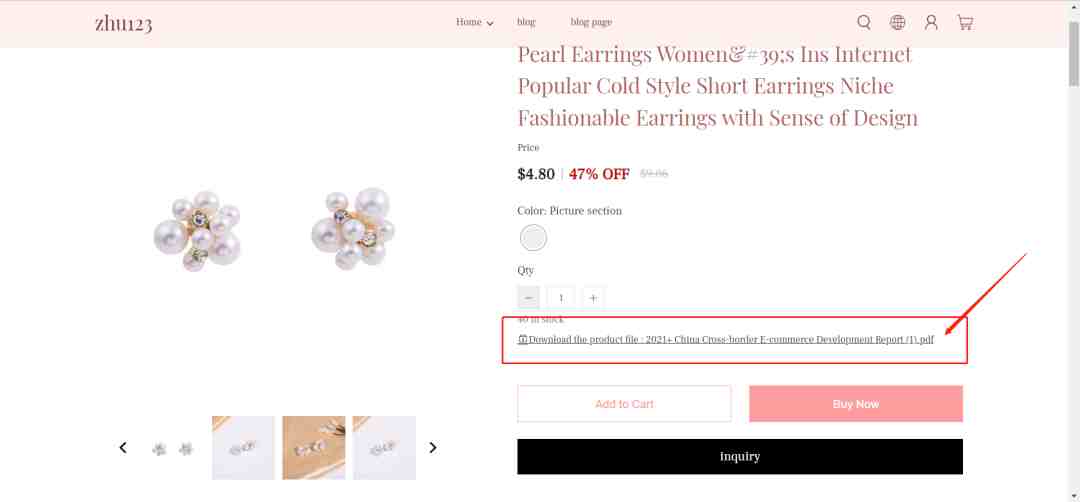Click the globe language icon
Viewport: 1080px width, 502px height.
pos(897,23)
